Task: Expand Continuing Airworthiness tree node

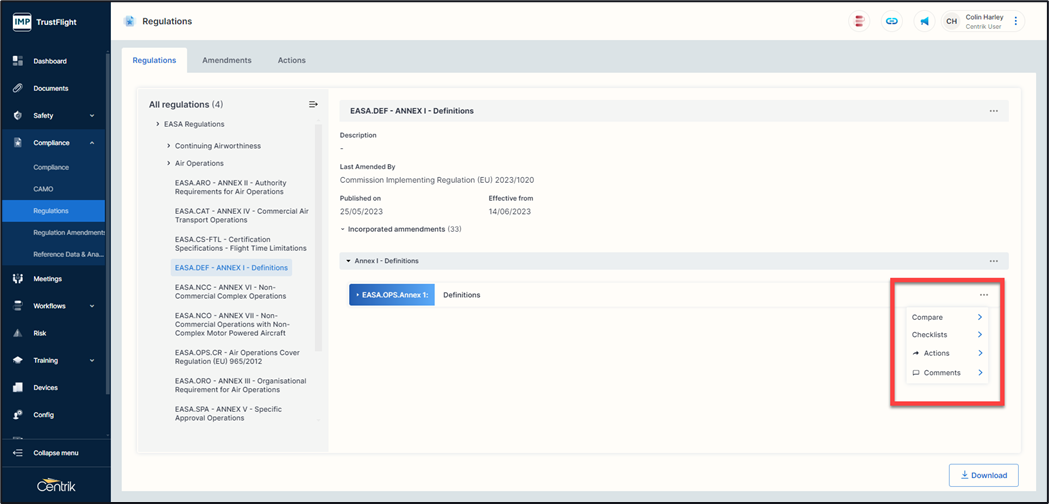Action: coord(169,146)
